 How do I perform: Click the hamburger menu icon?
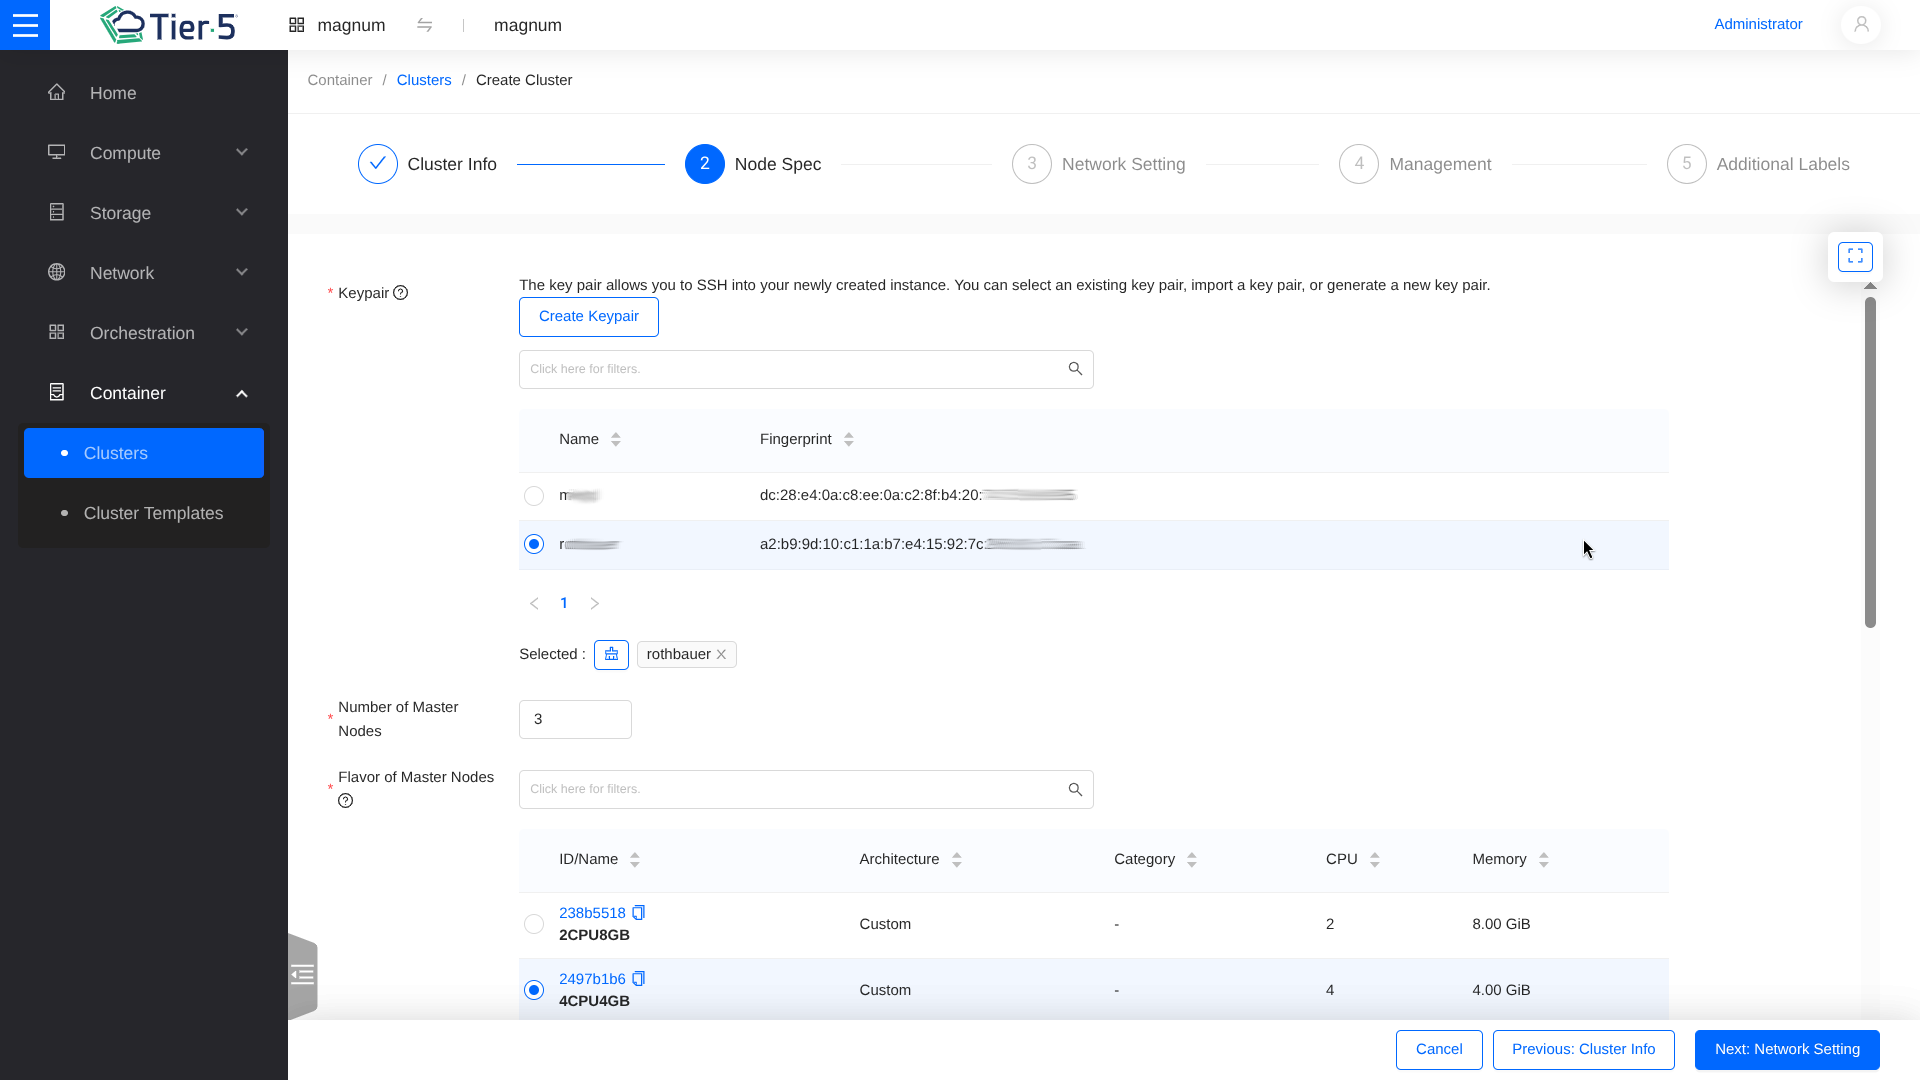point(25,25)
